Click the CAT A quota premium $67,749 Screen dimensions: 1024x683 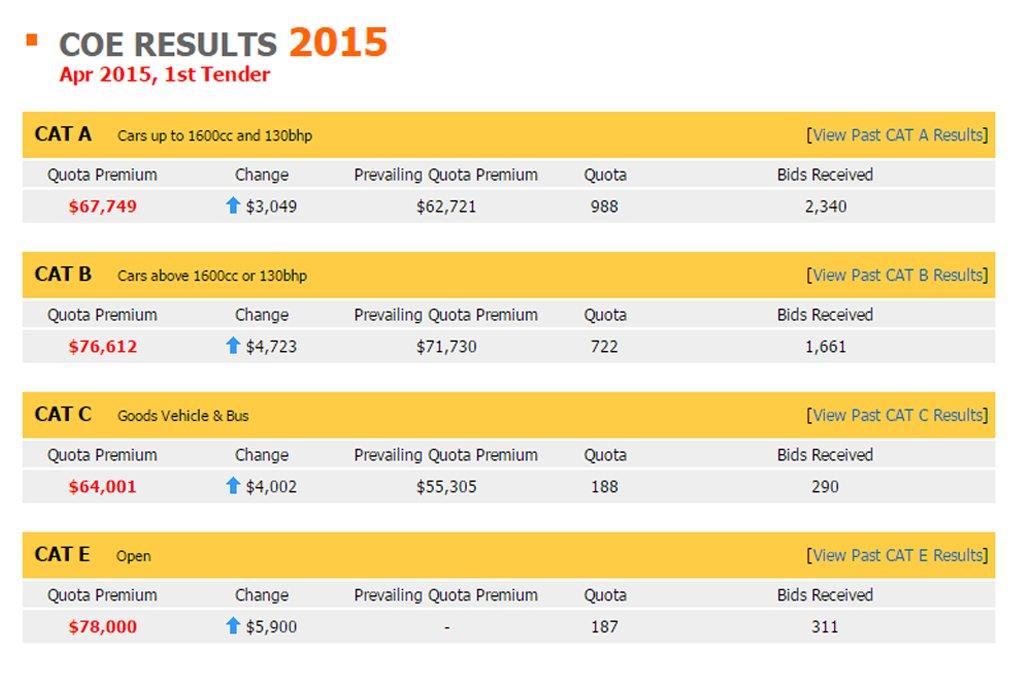point(103,207)
